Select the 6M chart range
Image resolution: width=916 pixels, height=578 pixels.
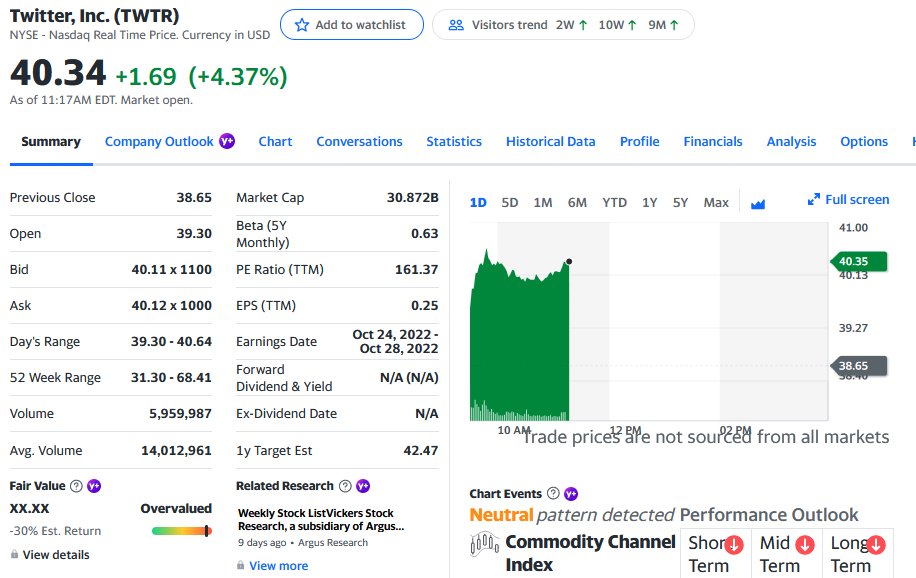pyautogui.click(x=577, y=203)
